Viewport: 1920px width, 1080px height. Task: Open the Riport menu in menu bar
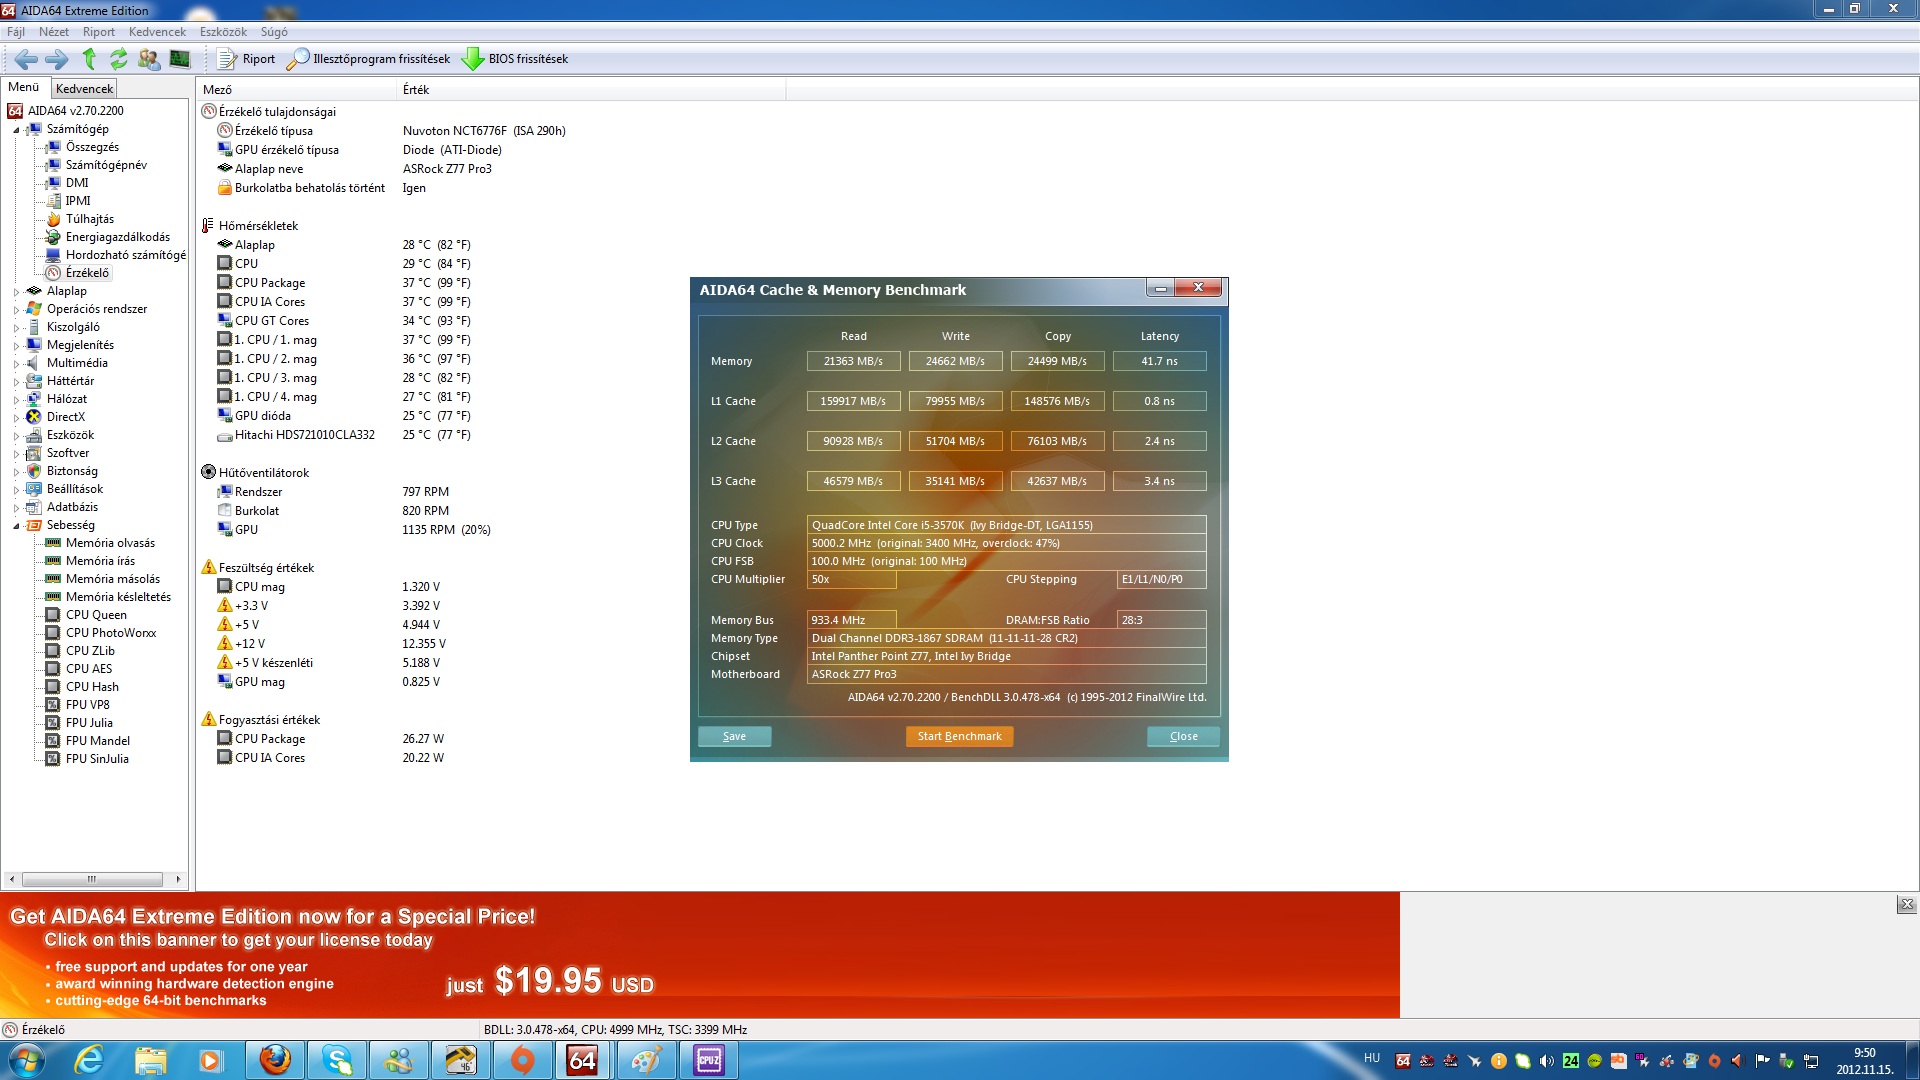(99, 32)
